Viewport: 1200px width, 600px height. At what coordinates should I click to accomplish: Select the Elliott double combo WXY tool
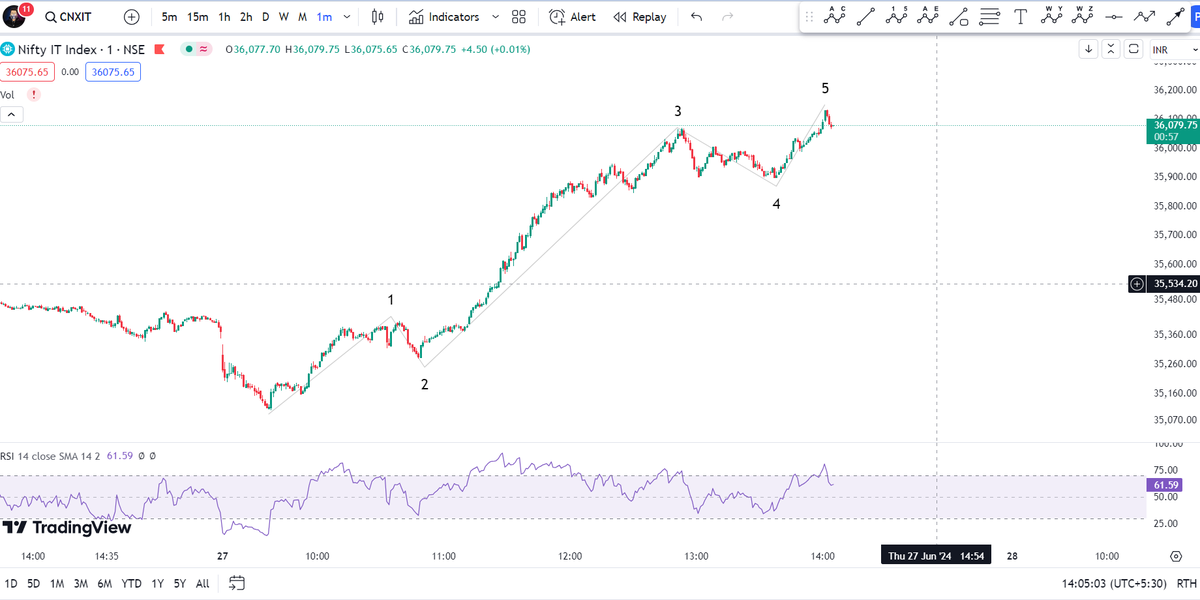pos(1051,15)
